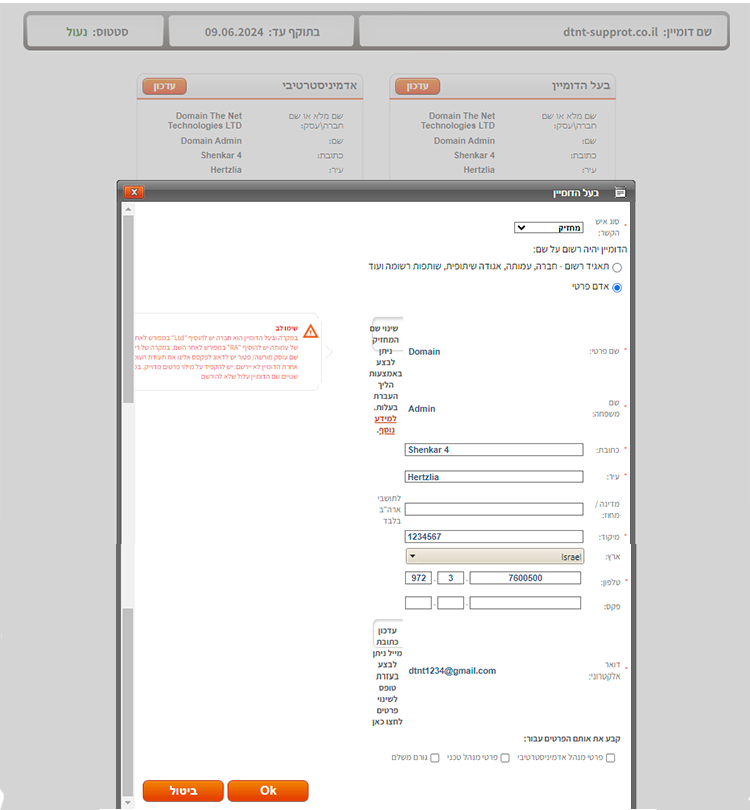Click the ביטול cancel button

(183, 790)
